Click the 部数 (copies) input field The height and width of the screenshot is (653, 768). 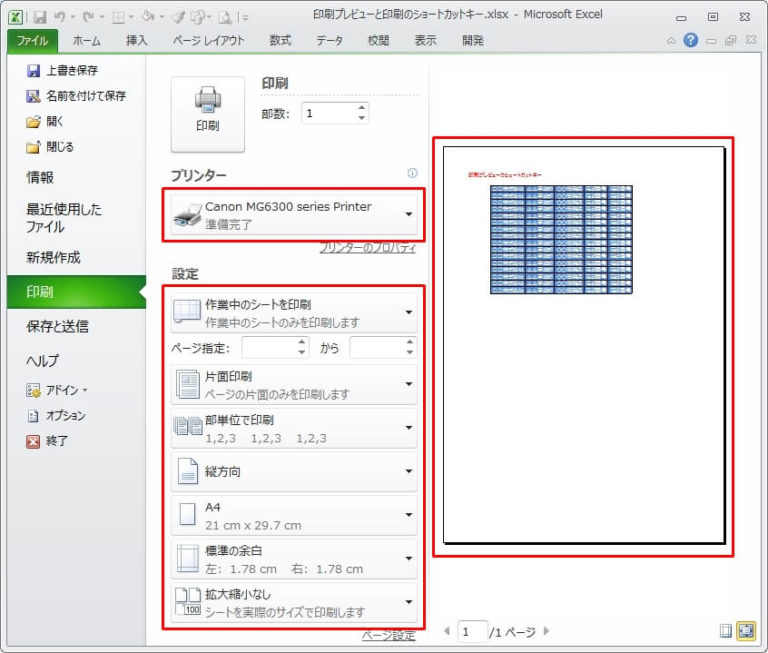[329, 114]
